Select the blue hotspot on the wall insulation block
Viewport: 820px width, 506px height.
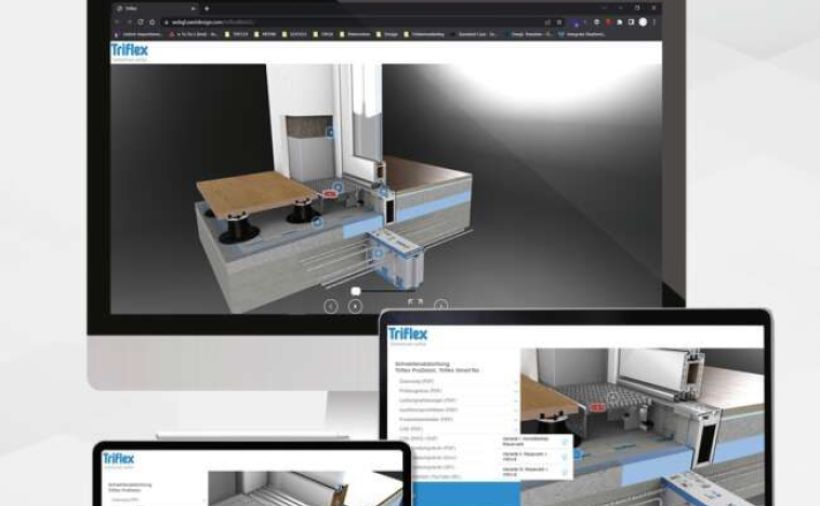(x=332, y=131)
